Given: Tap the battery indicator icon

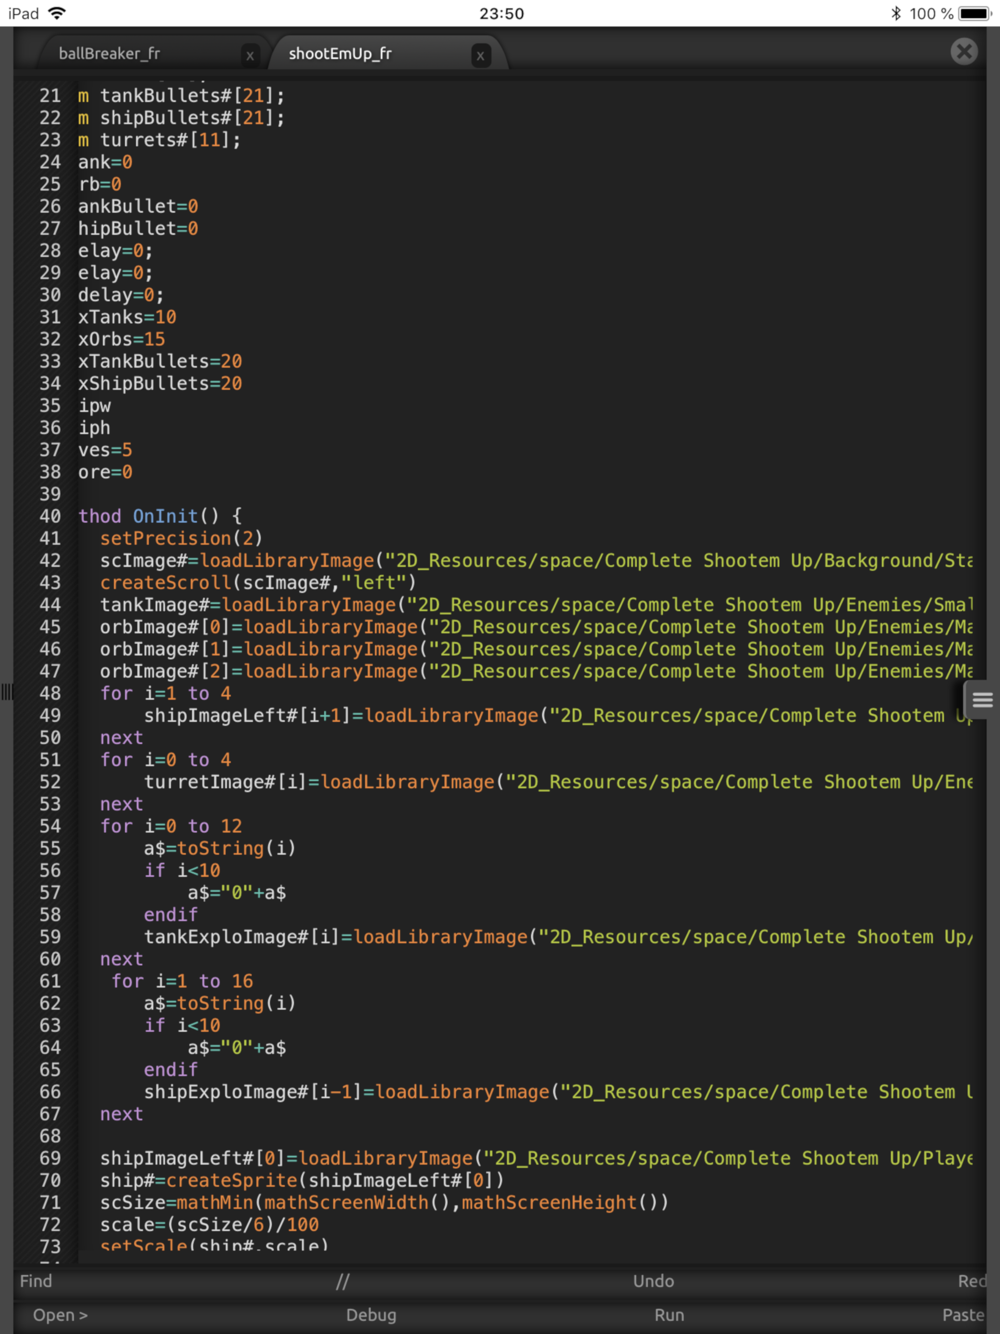Looking at the screenshot, I should point(974,13).
